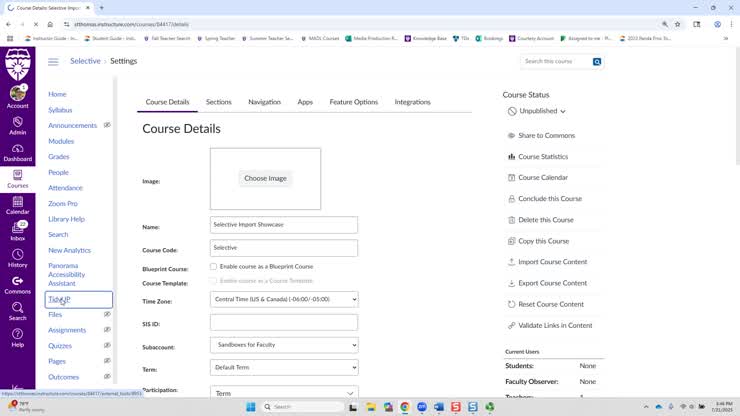Click the course Name input field
This screenshot has height=416, width=740.
click(284, 225)
